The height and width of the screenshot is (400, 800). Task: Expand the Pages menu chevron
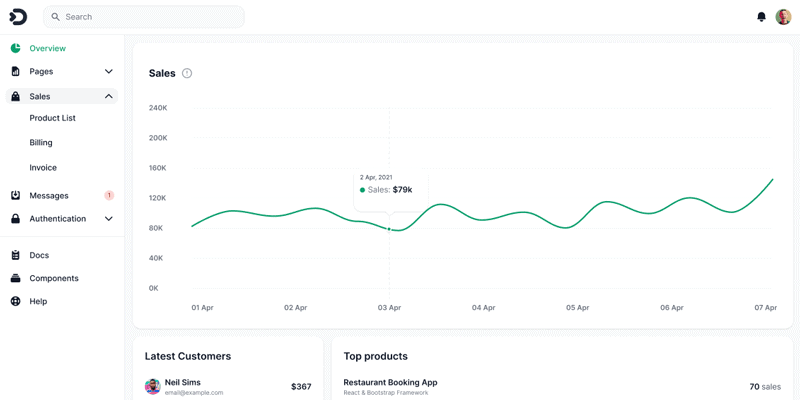[109, 72]
